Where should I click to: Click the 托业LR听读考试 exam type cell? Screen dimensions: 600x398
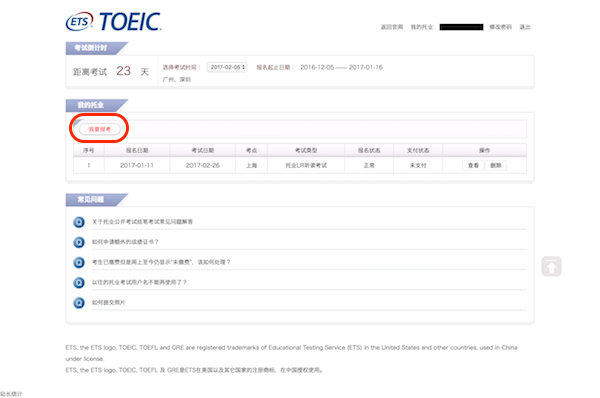click(x=306, y=165)
